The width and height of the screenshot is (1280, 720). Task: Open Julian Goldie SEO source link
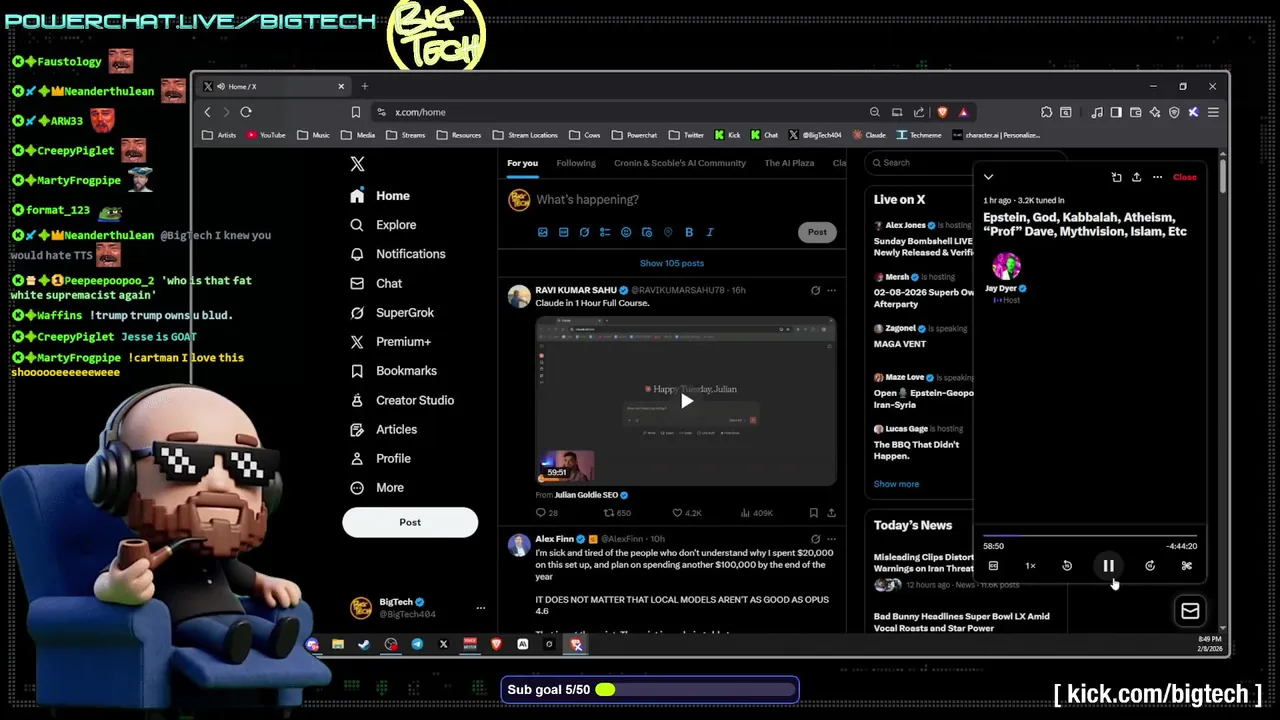[589, 495]
